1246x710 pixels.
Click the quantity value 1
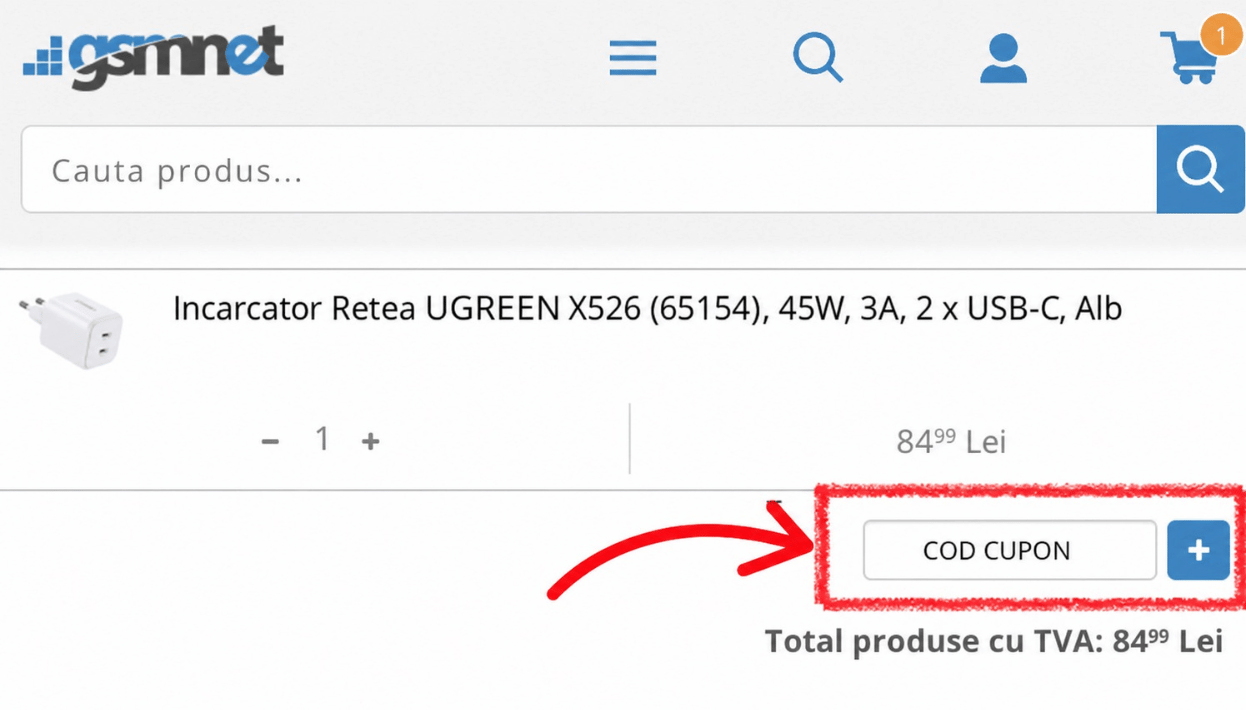click(x=322, y=439)
